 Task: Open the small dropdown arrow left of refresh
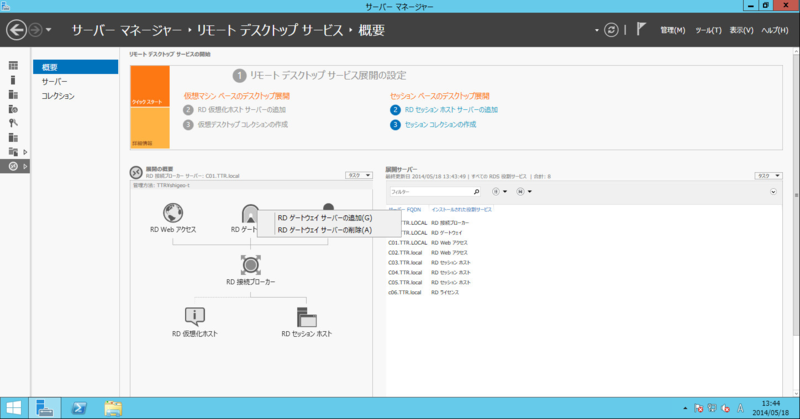[x=596, y=30]
